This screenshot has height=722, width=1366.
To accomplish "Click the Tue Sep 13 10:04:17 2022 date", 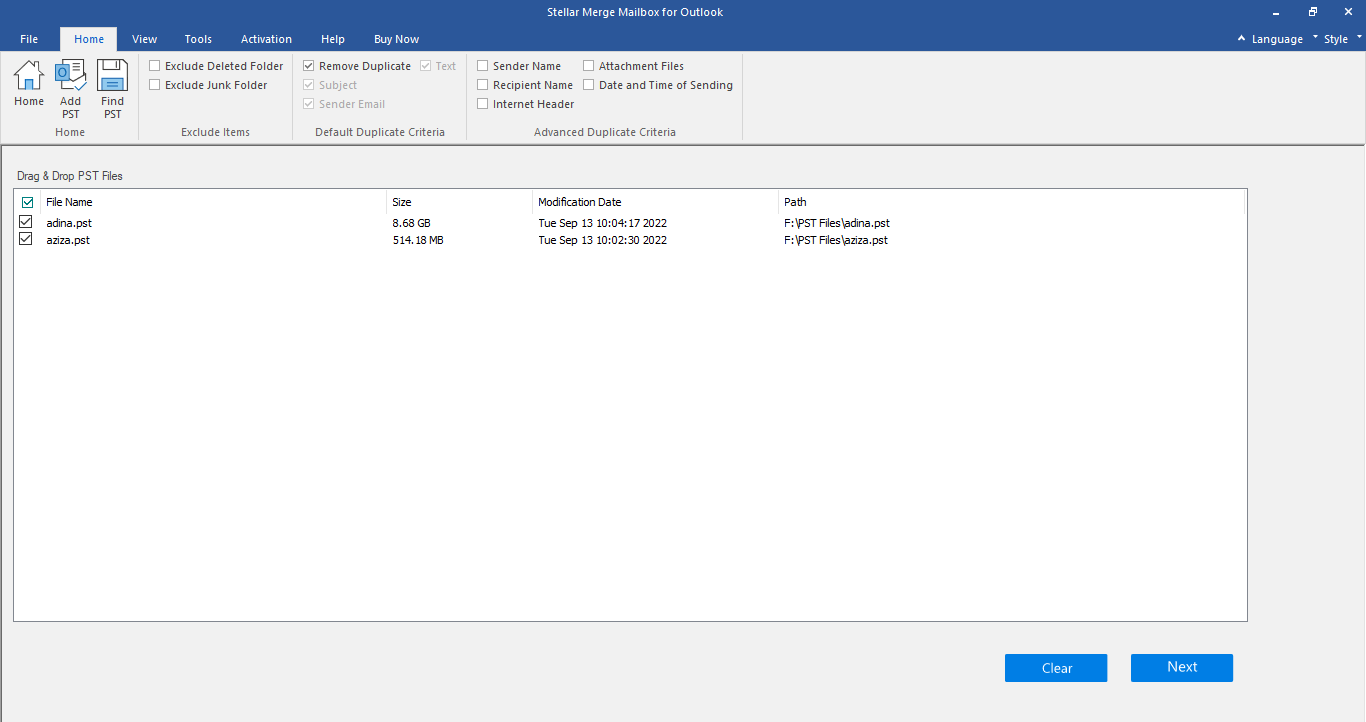I will tap(602, 223).
